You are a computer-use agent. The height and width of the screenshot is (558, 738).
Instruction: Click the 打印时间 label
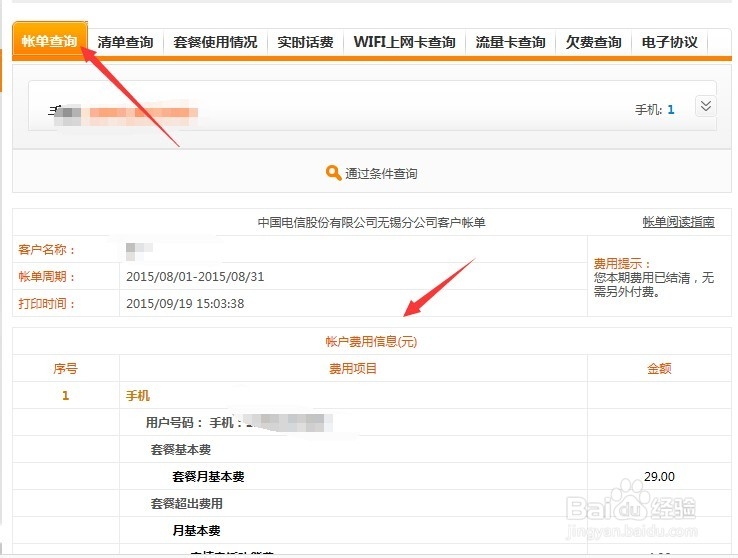pos(47,303)
